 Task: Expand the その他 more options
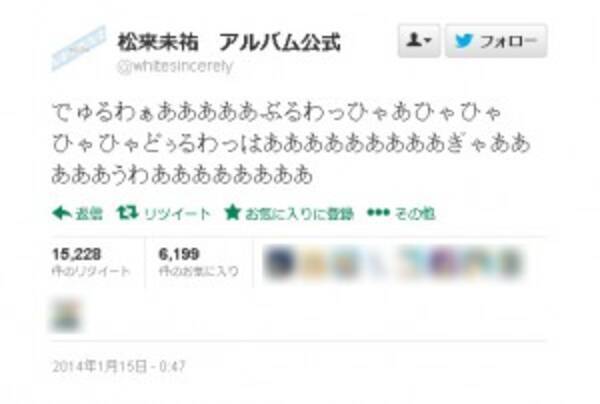tap(415, 213)
